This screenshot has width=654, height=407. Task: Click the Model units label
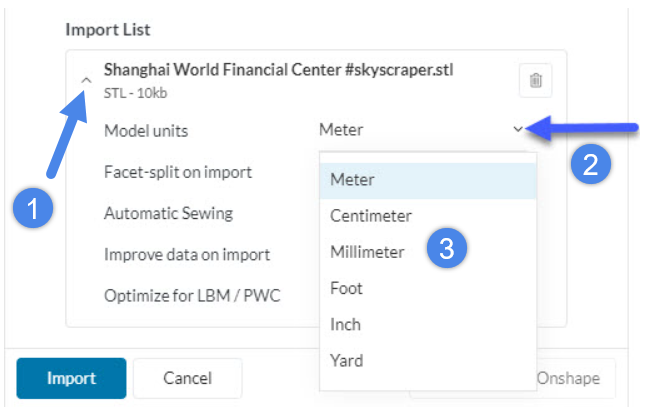tap(145, 129)
